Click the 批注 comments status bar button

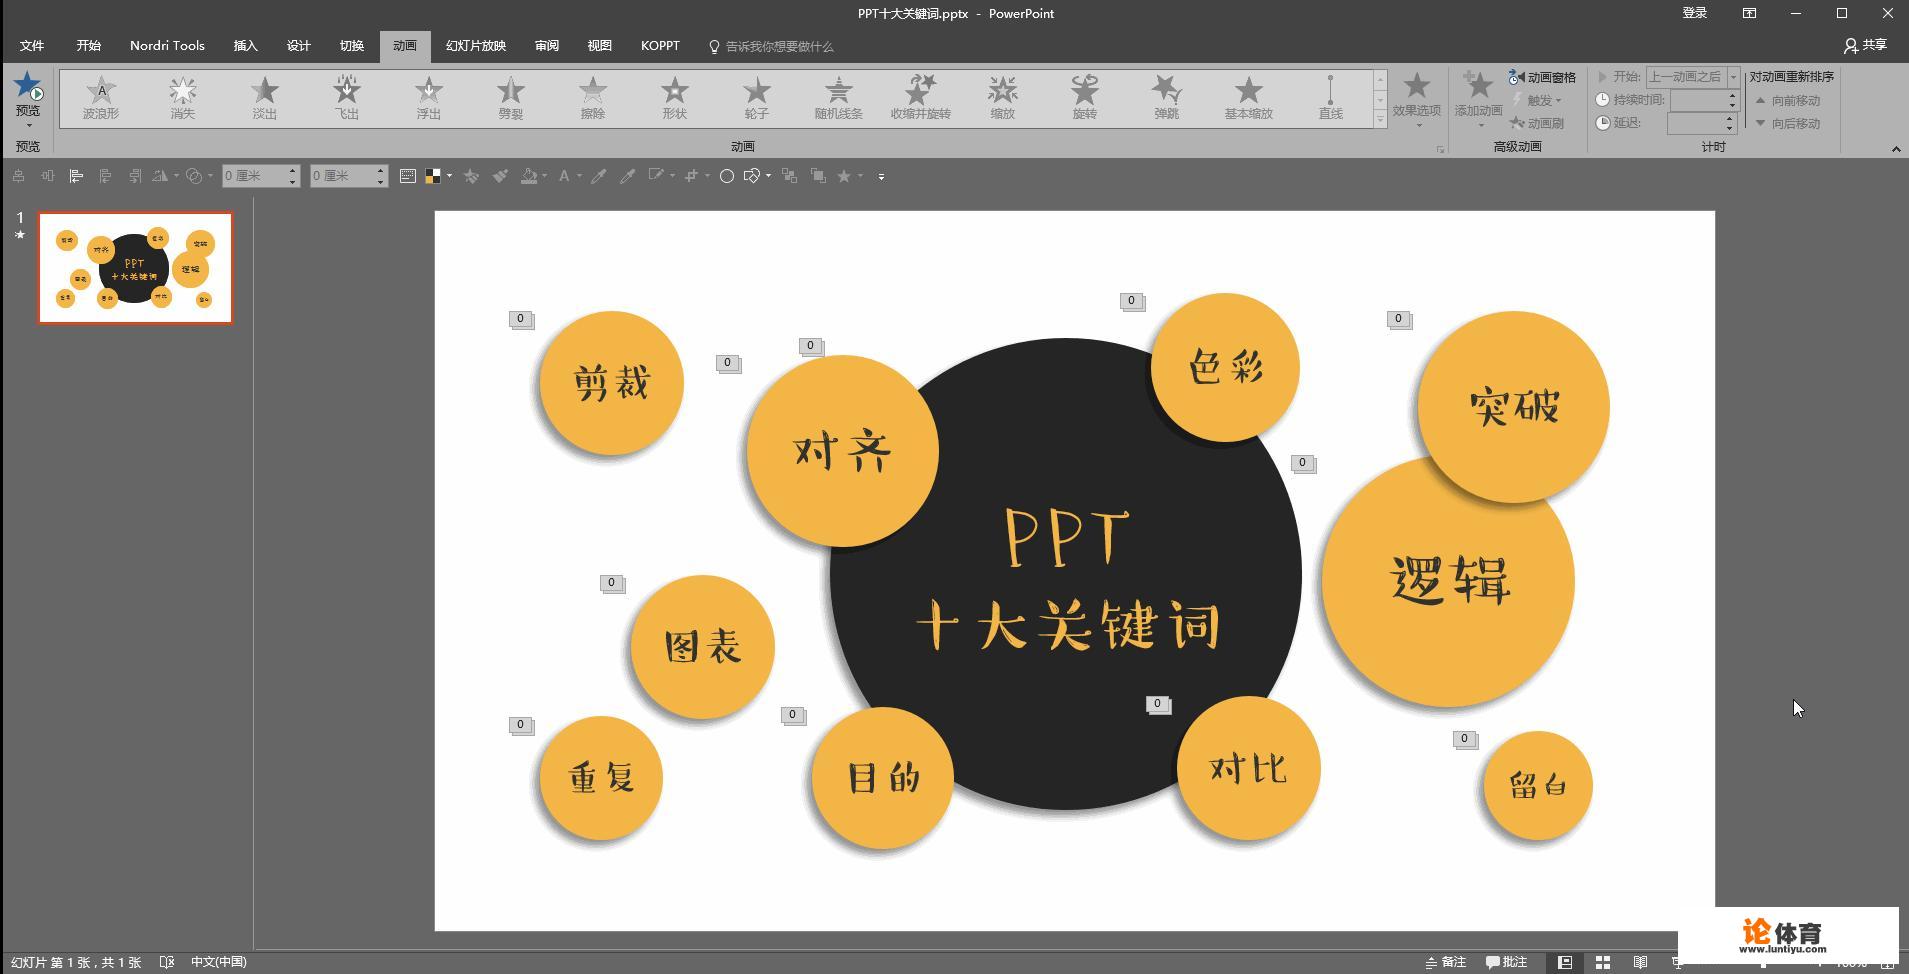1507,962
